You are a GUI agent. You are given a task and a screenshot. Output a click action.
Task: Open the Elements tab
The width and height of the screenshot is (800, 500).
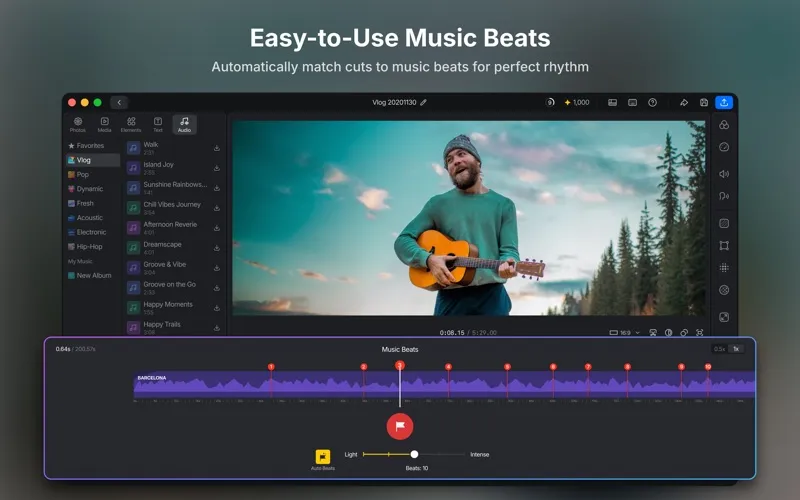(x=131, y=124)
